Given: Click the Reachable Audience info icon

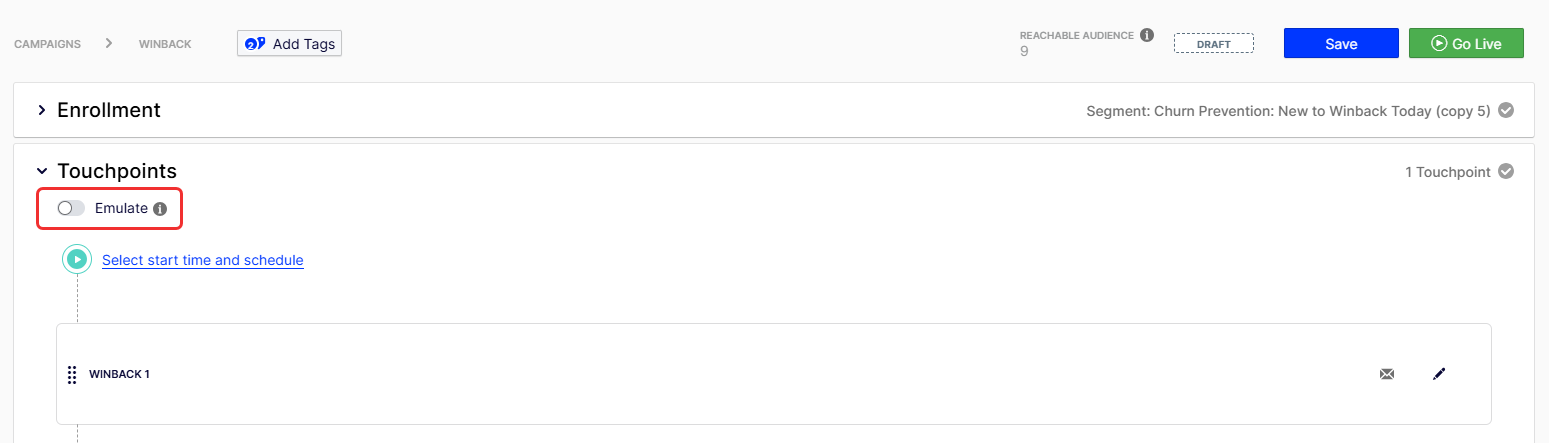Looking at the screenshot, I should point(1147,35).
